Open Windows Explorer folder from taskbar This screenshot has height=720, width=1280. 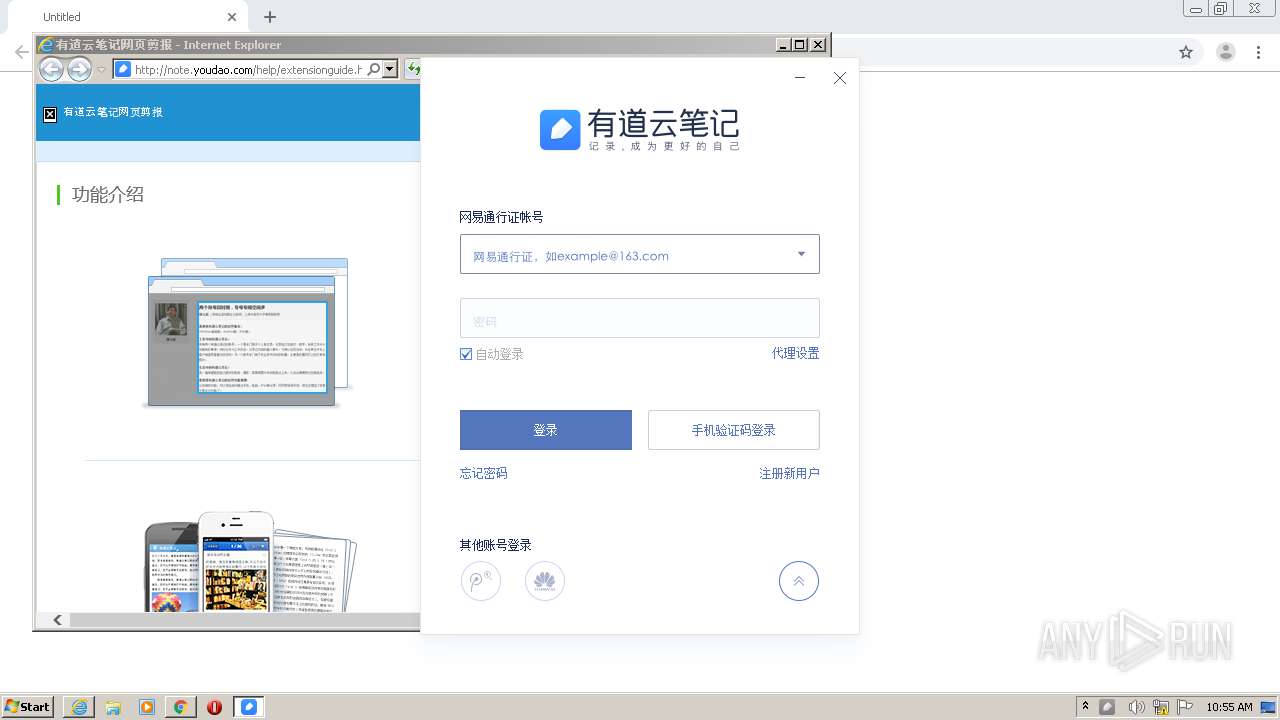pos(113,707)
